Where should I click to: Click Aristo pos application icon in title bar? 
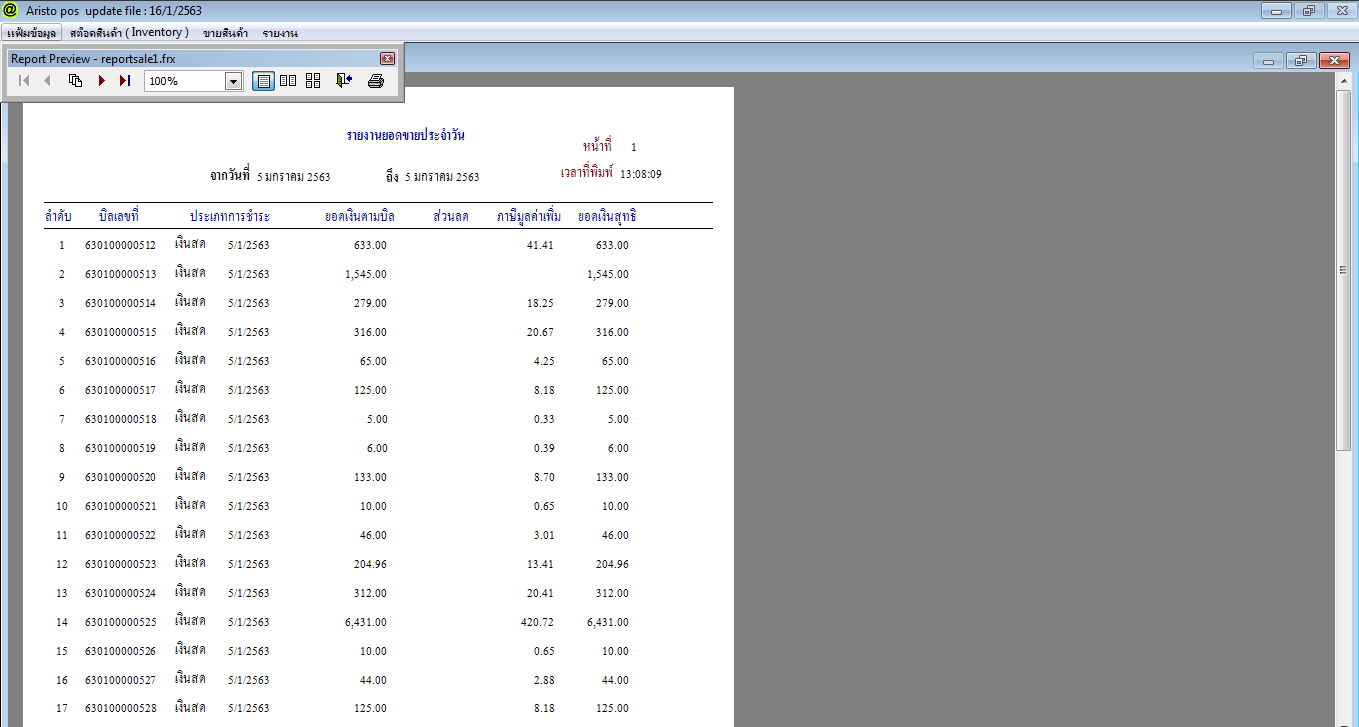coord(11,10)
